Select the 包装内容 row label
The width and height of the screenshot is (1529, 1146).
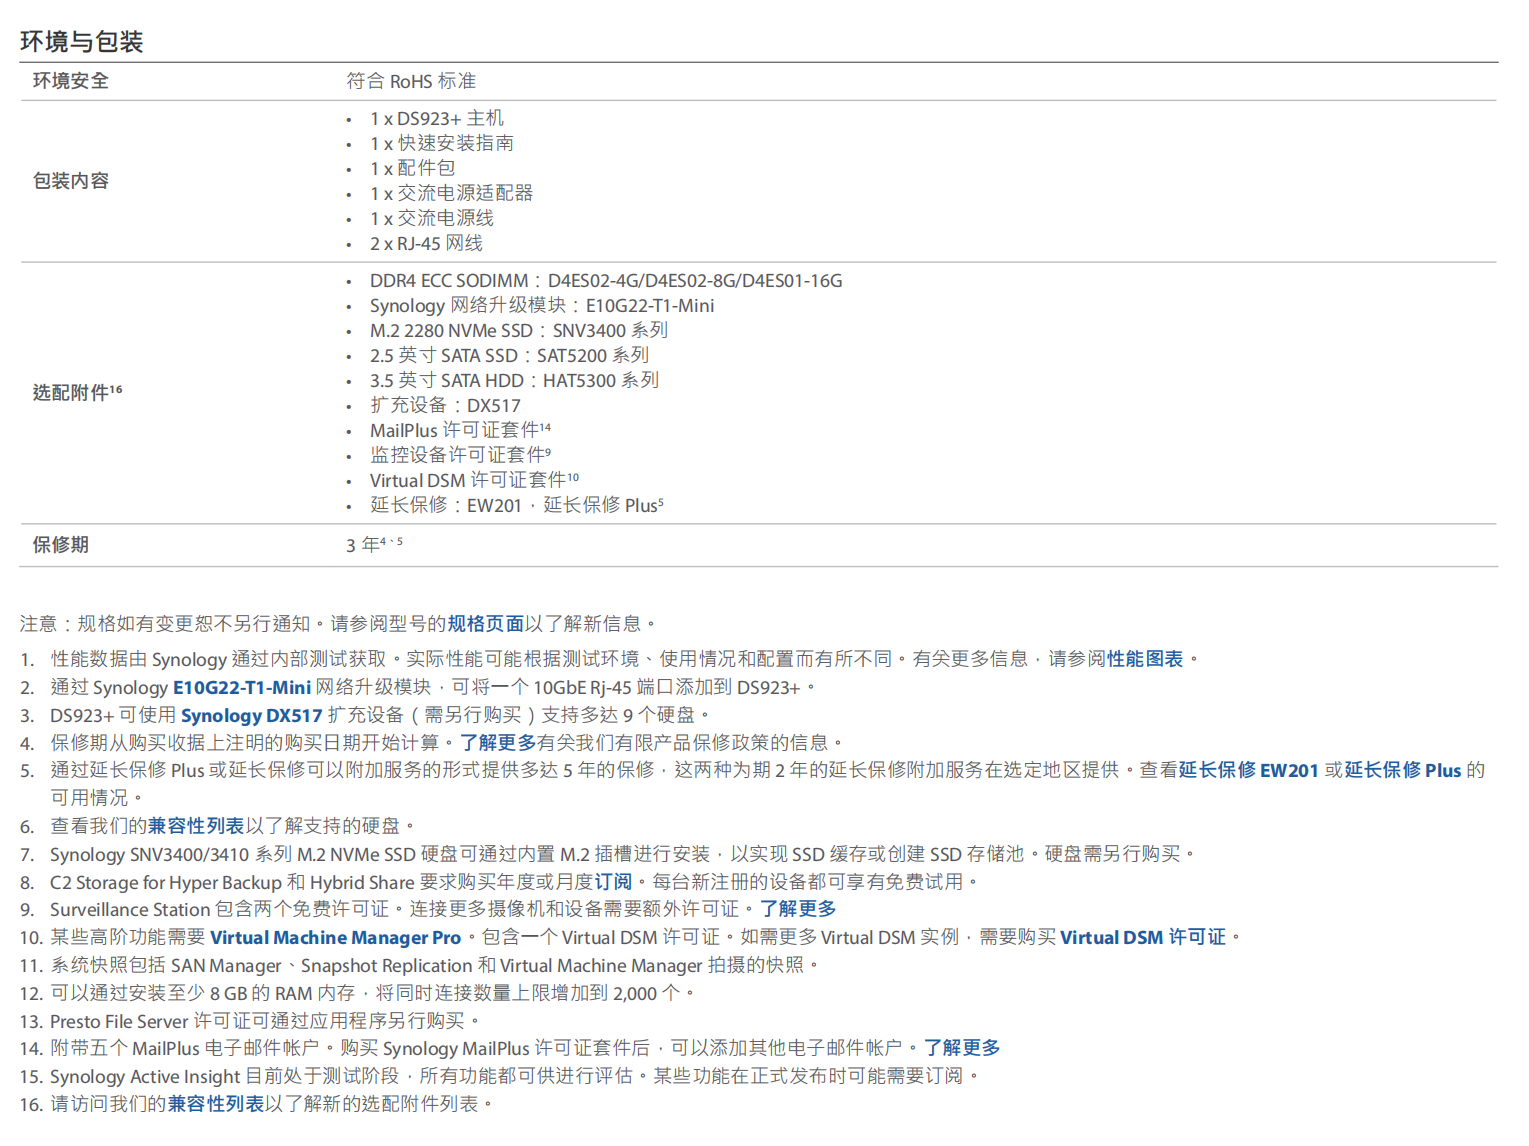[70, 181]
